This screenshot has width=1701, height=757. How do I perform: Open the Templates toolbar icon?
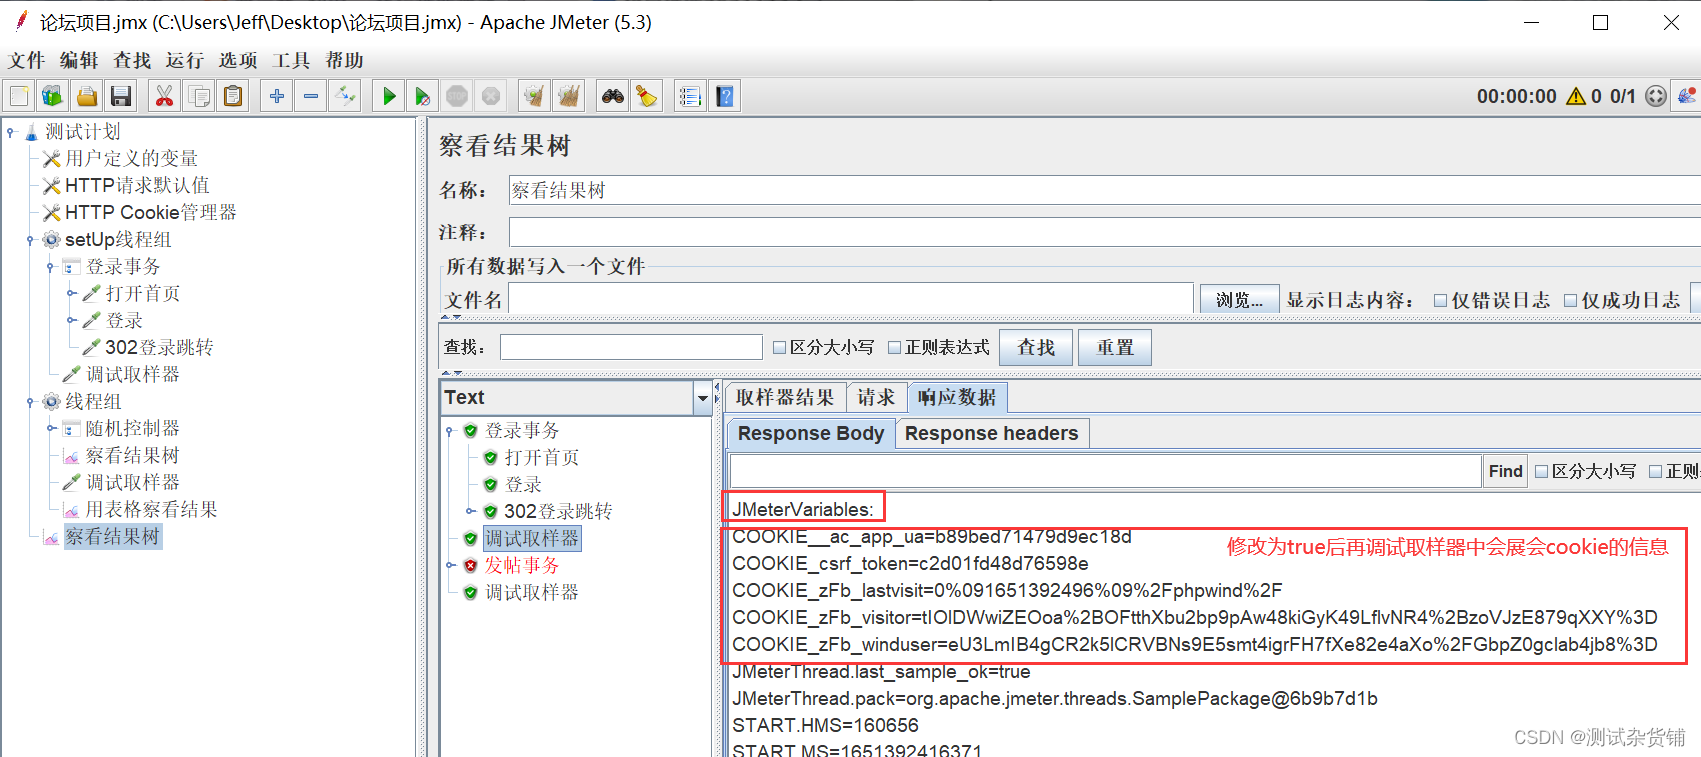pos(52,96)
